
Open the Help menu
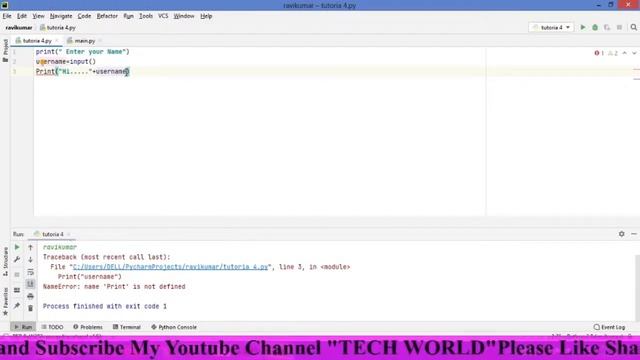[206, 16]
